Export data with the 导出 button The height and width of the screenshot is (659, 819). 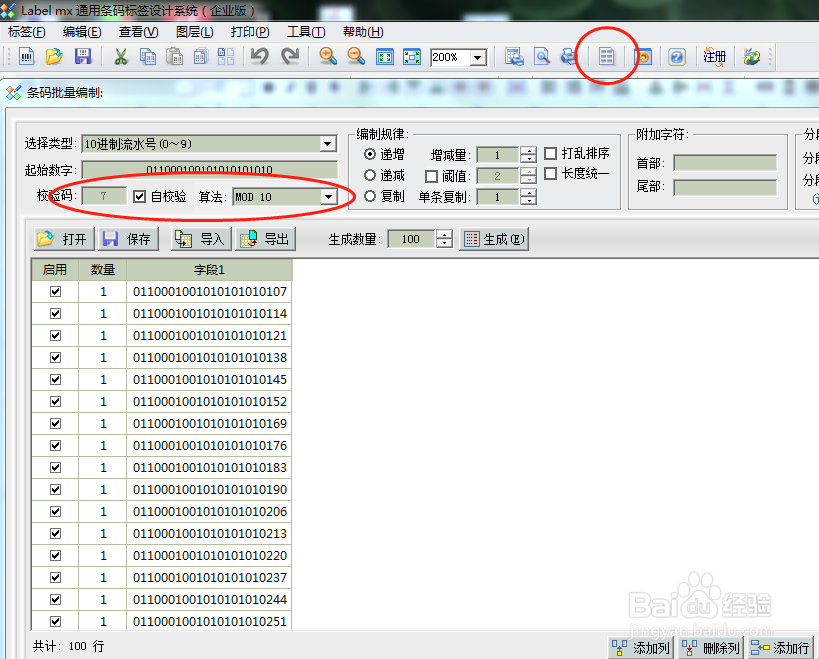(x=266, y=239)
